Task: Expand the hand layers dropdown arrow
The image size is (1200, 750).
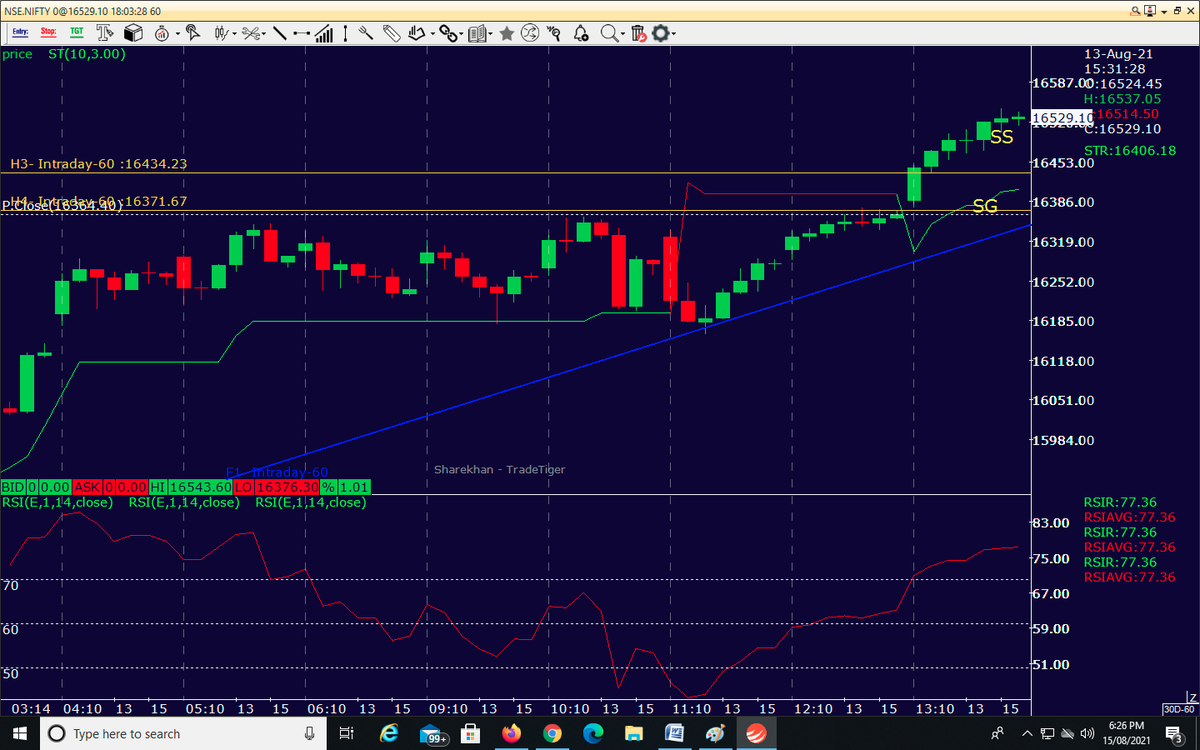Action: pyautogui.click(x=432, y=34)
